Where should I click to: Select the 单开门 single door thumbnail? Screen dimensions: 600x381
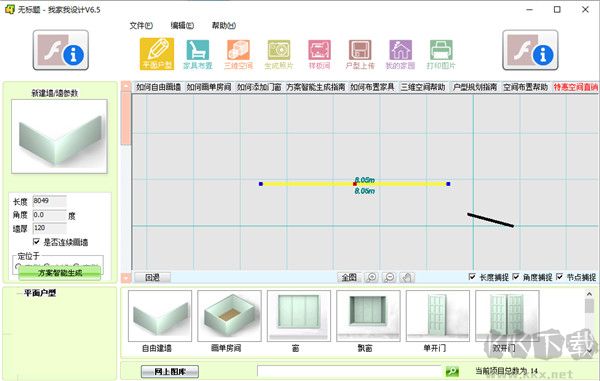pos(438,316)
